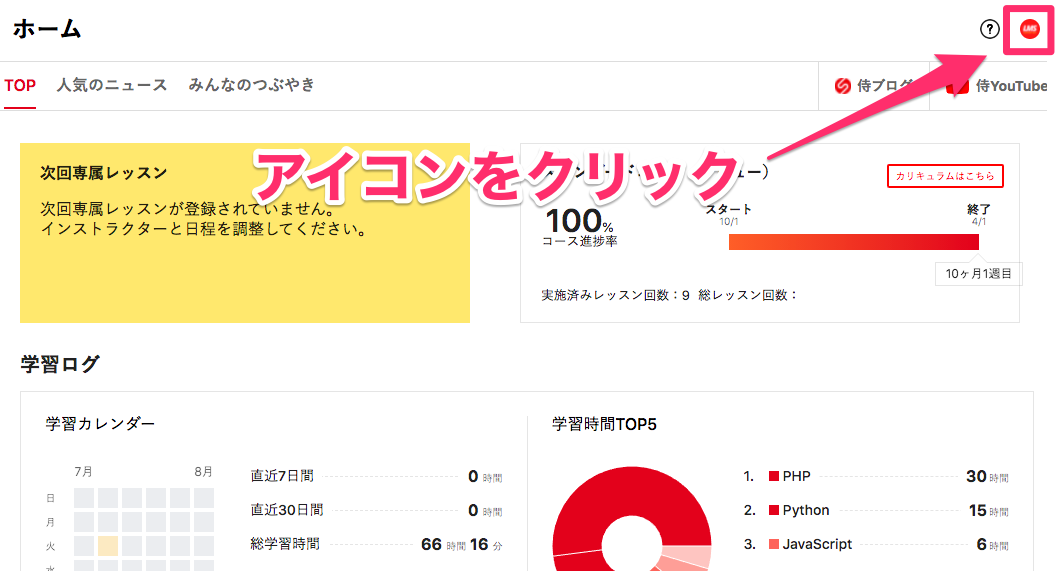Screen dimensions: 1055x571
Task: Click the 侍YouTube red icon
Action: click(x=961, y=86)
